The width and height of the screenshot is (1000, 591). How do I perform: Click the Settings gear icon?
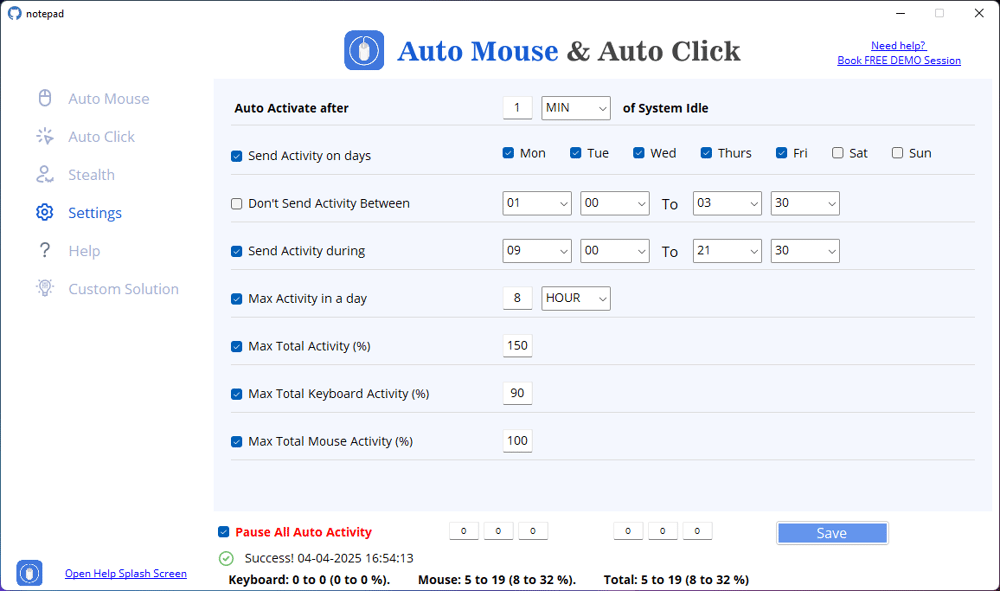coord(44,213)
